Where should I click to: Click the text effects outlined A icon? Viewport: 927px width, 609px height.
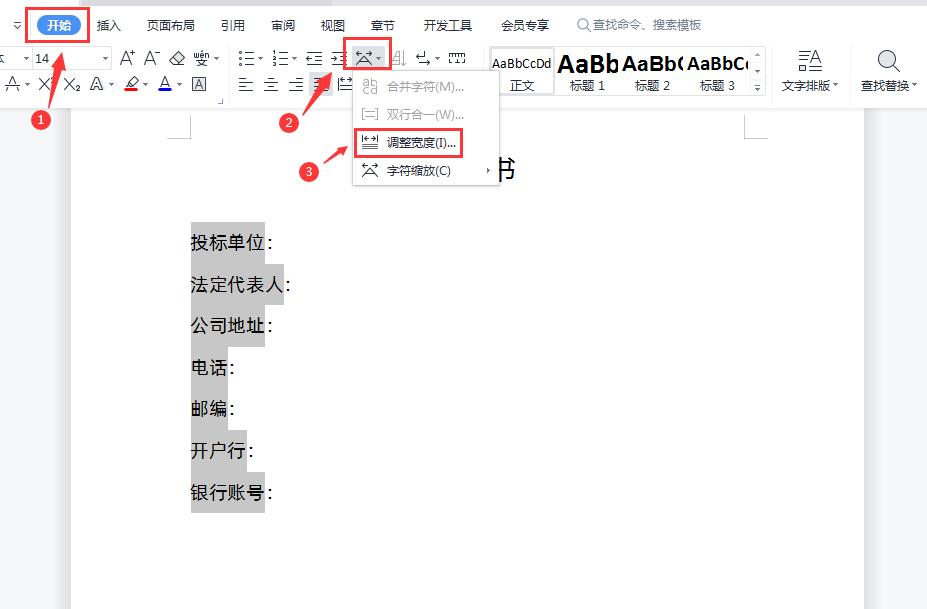click(96, 85)
